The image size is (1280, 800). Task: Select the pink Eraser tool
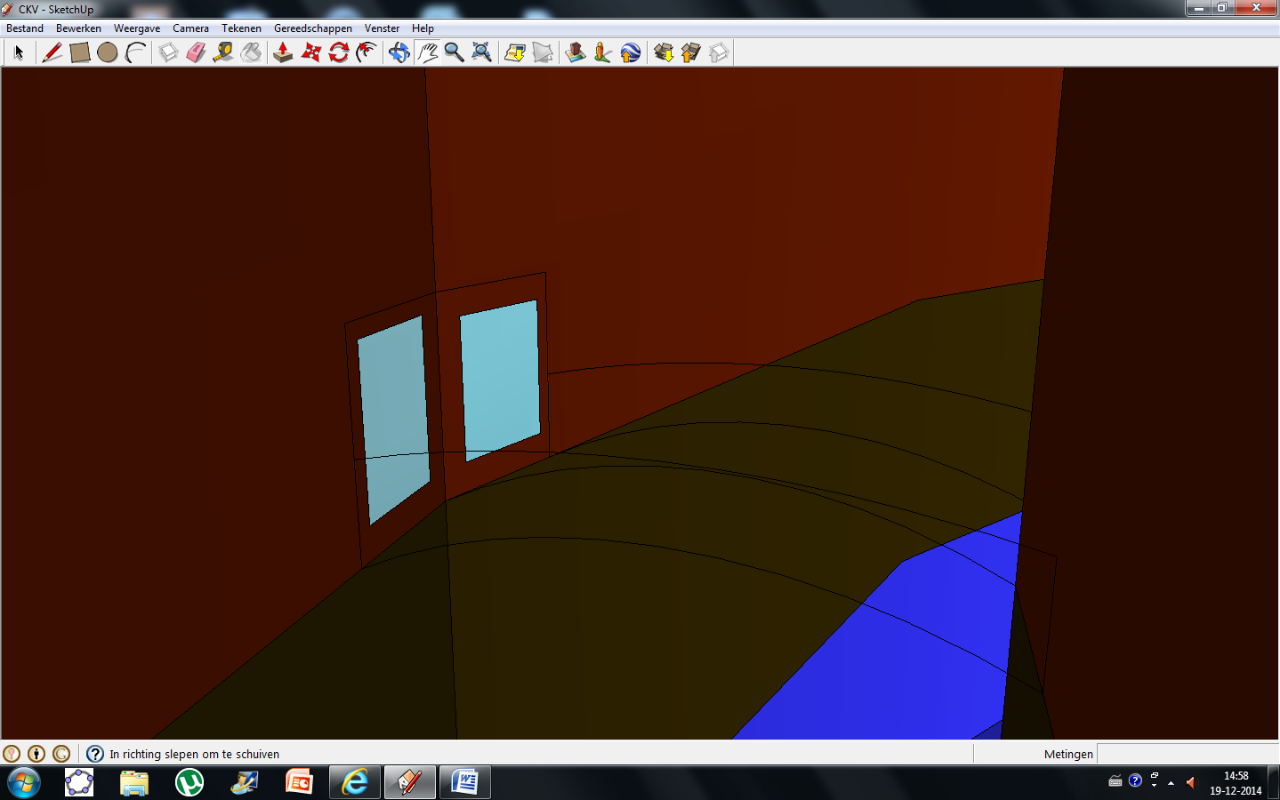point(196,53)
